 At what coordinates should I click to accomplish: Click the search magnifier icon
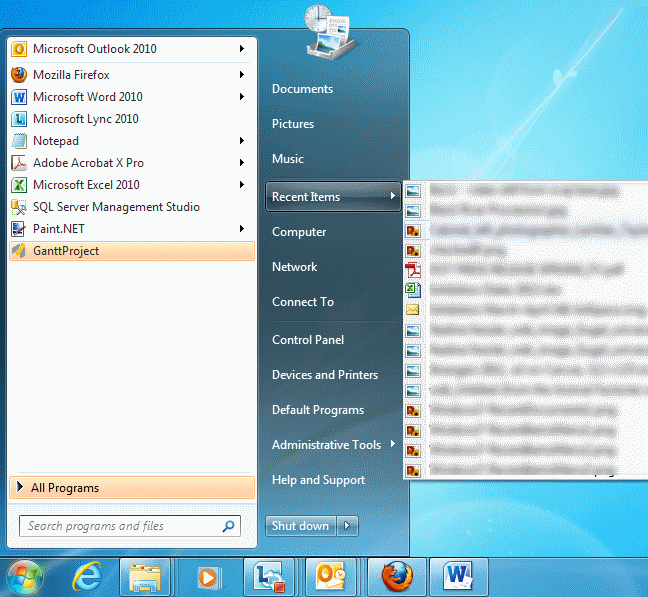click(x=229, y=526)
